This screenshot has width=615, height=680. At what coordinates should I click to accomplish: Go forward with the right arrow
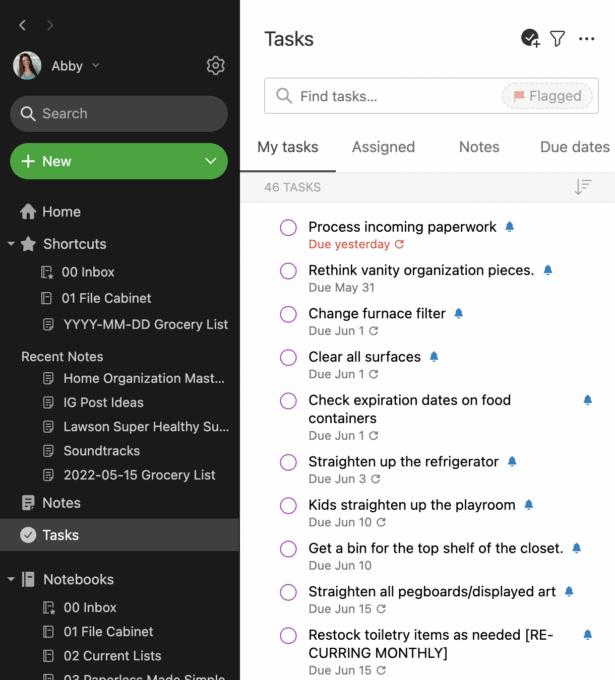point(50,25)
